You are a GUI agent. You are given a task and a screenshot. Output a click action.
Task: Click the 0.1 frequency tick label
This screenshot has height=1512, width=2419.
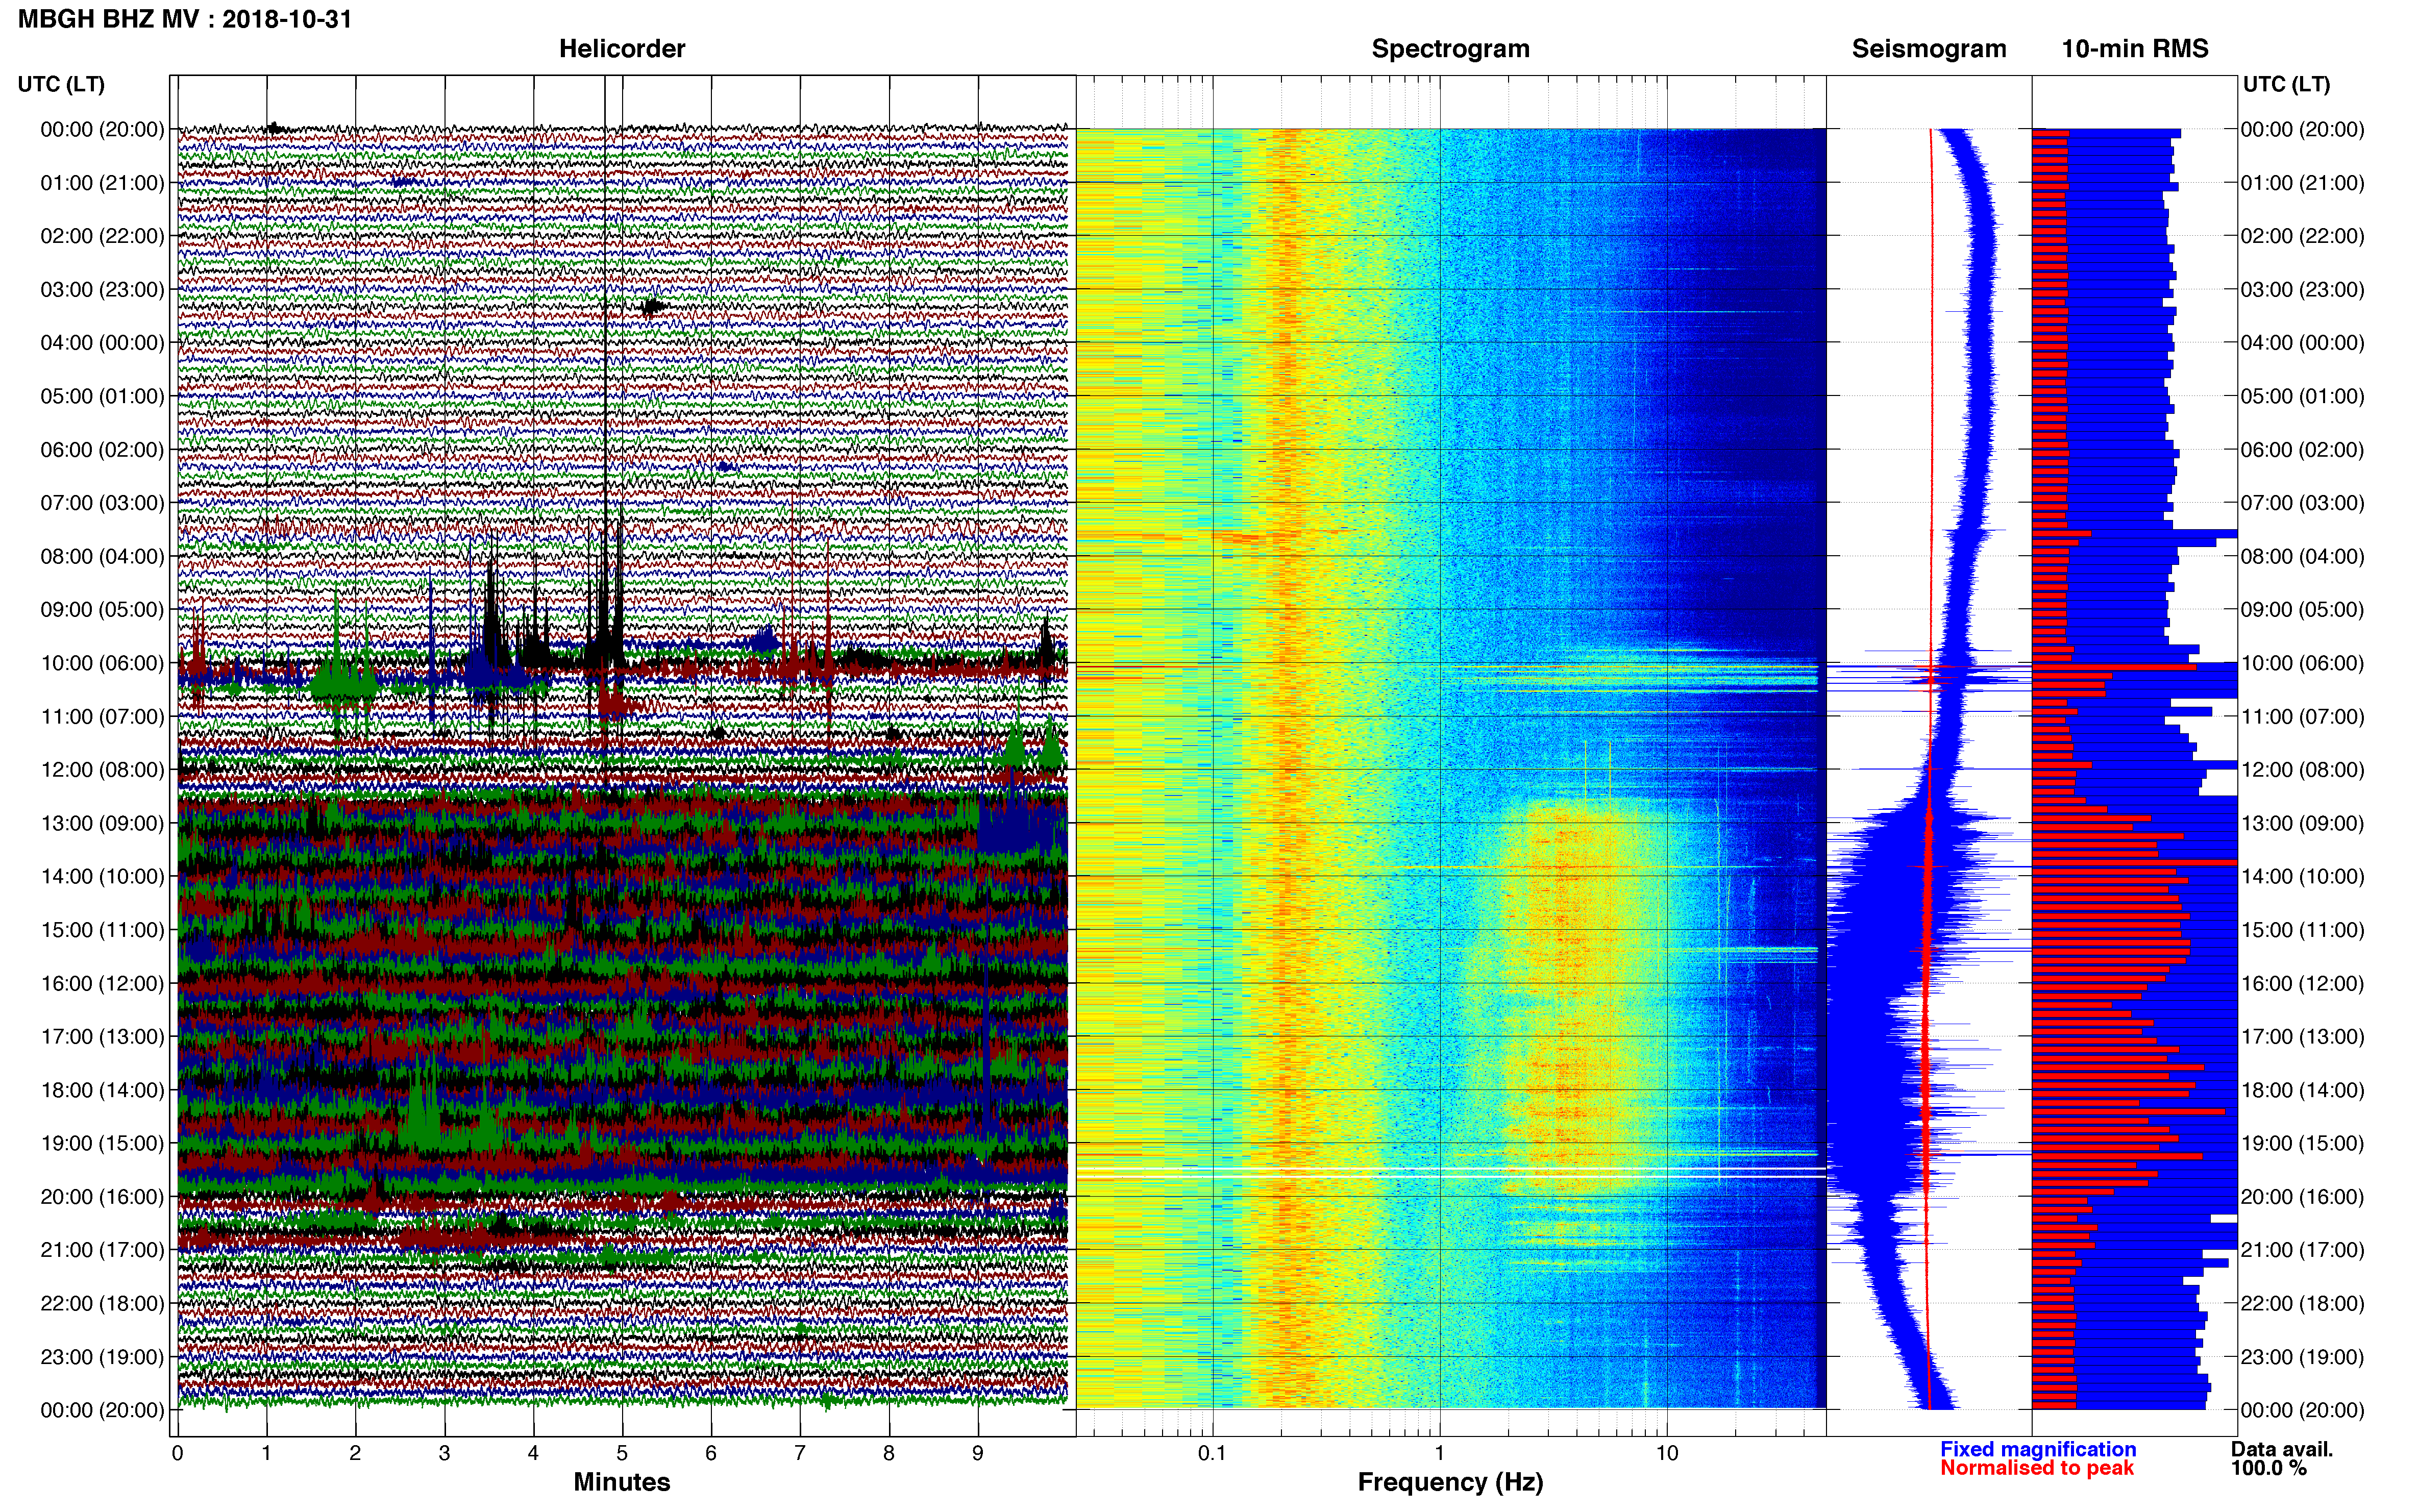(x=1212, y=1453)
